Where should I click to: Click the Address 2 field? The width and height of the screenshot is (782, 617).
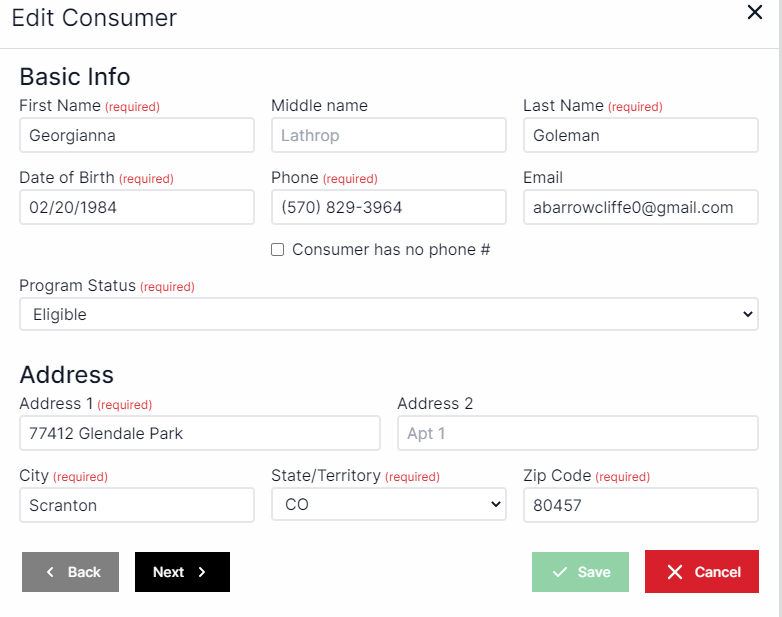click(x=577, y=433)
